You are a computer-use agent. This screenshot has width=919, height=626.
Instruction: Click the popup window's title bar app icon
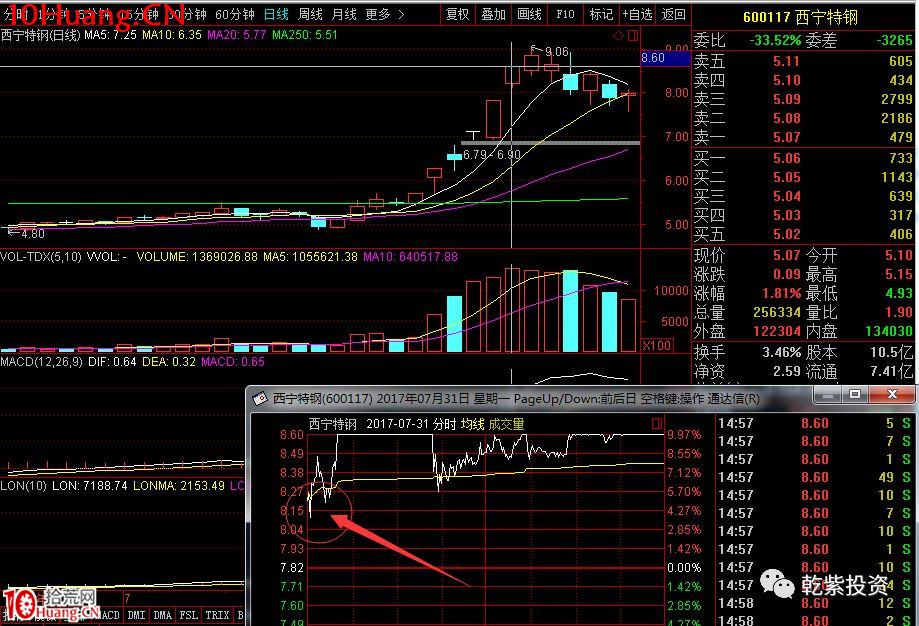[260, 399]
